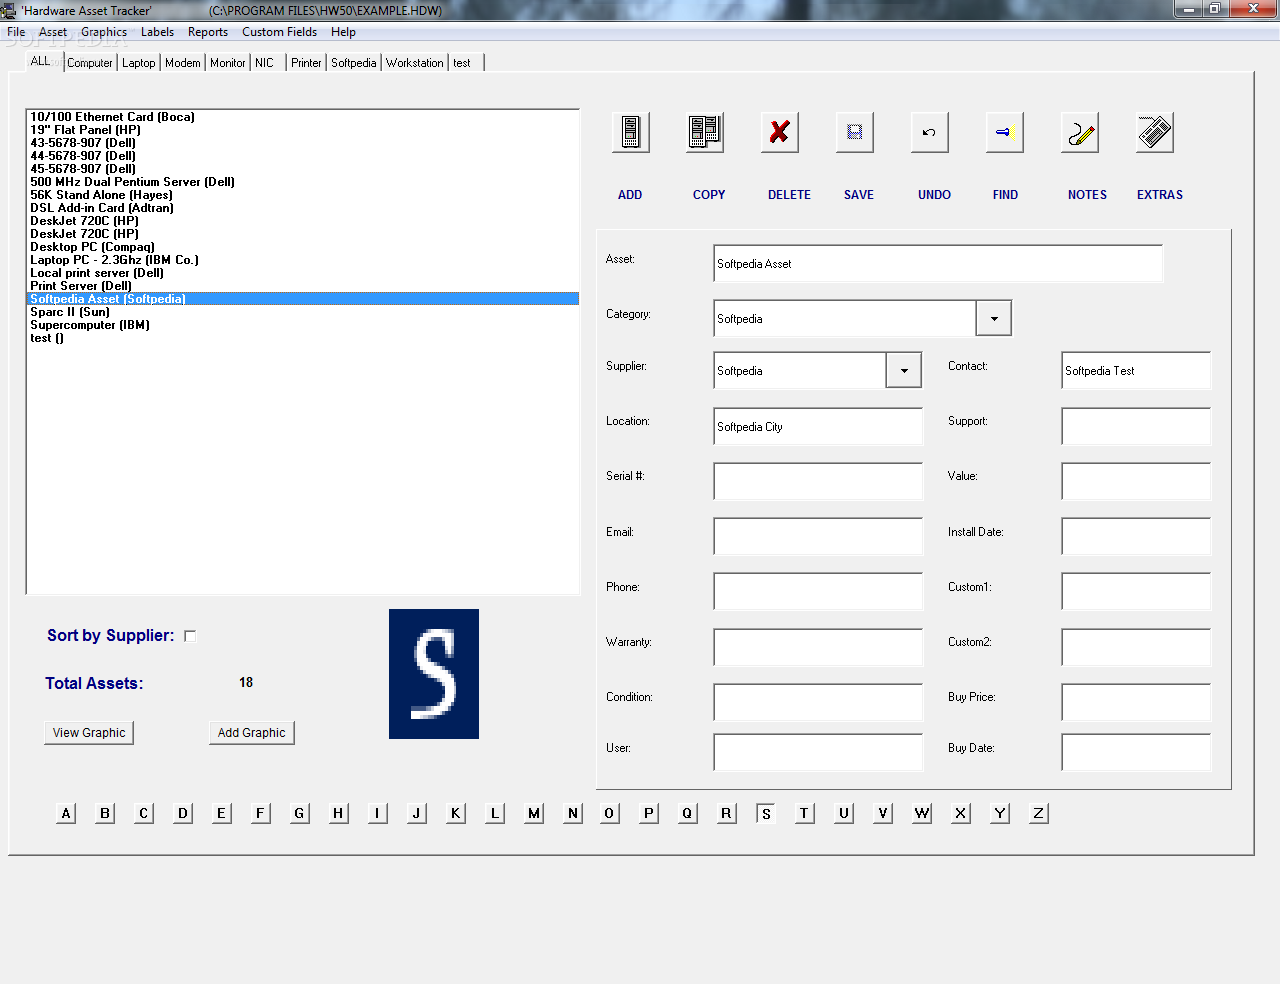
Task: Open the Asset menu
Action: click(53, 32)
